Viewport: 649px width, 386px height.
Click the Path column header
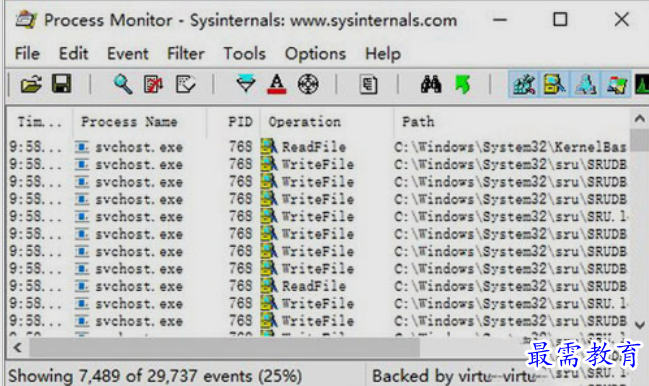[x=512, y=122]
